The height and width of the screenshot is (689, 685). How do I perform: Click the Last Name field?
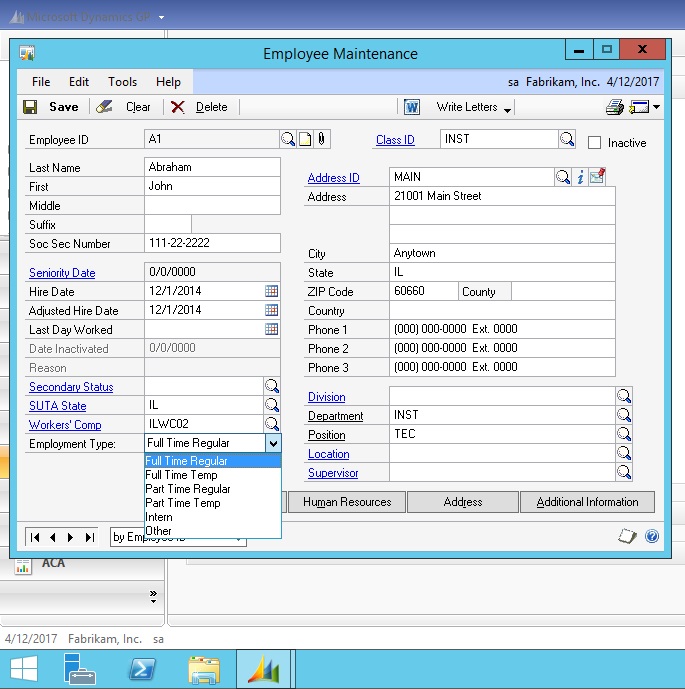point(212,167)
